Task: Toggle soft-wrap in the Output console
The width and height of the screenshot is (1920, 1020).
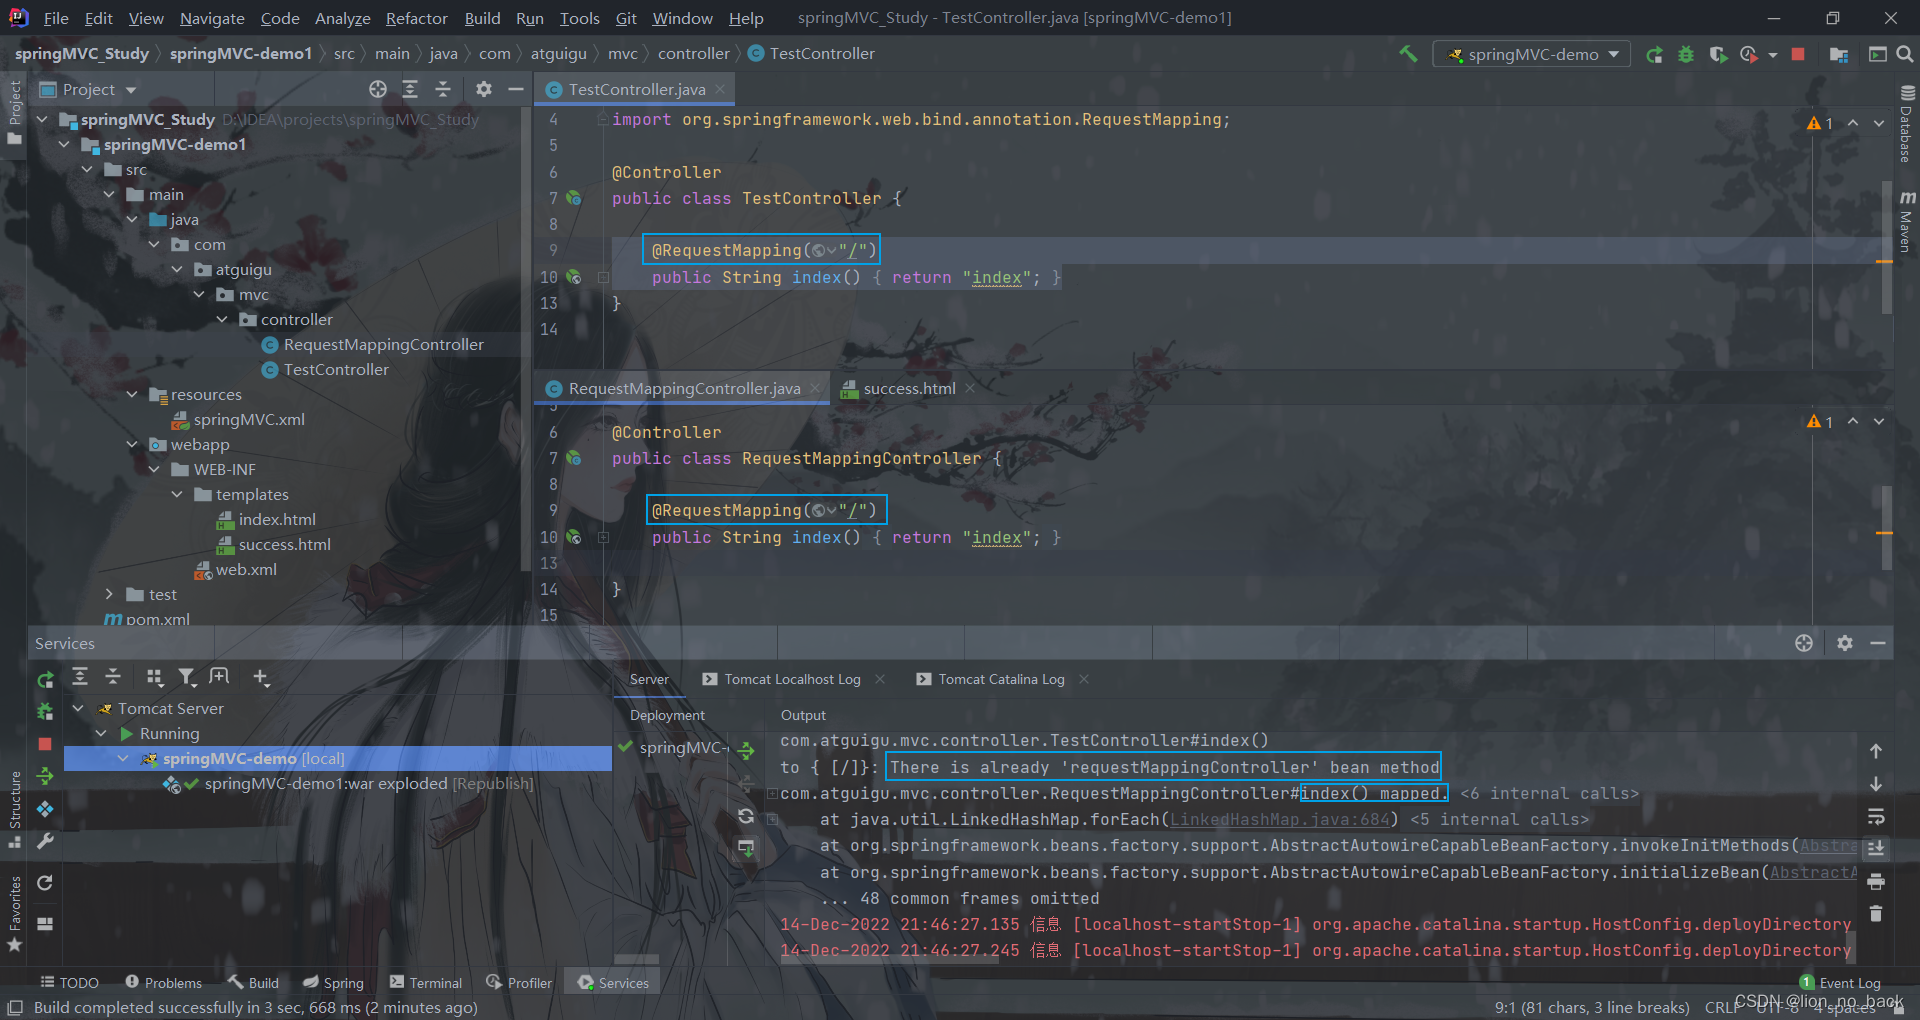Action: pos(1876,817)
